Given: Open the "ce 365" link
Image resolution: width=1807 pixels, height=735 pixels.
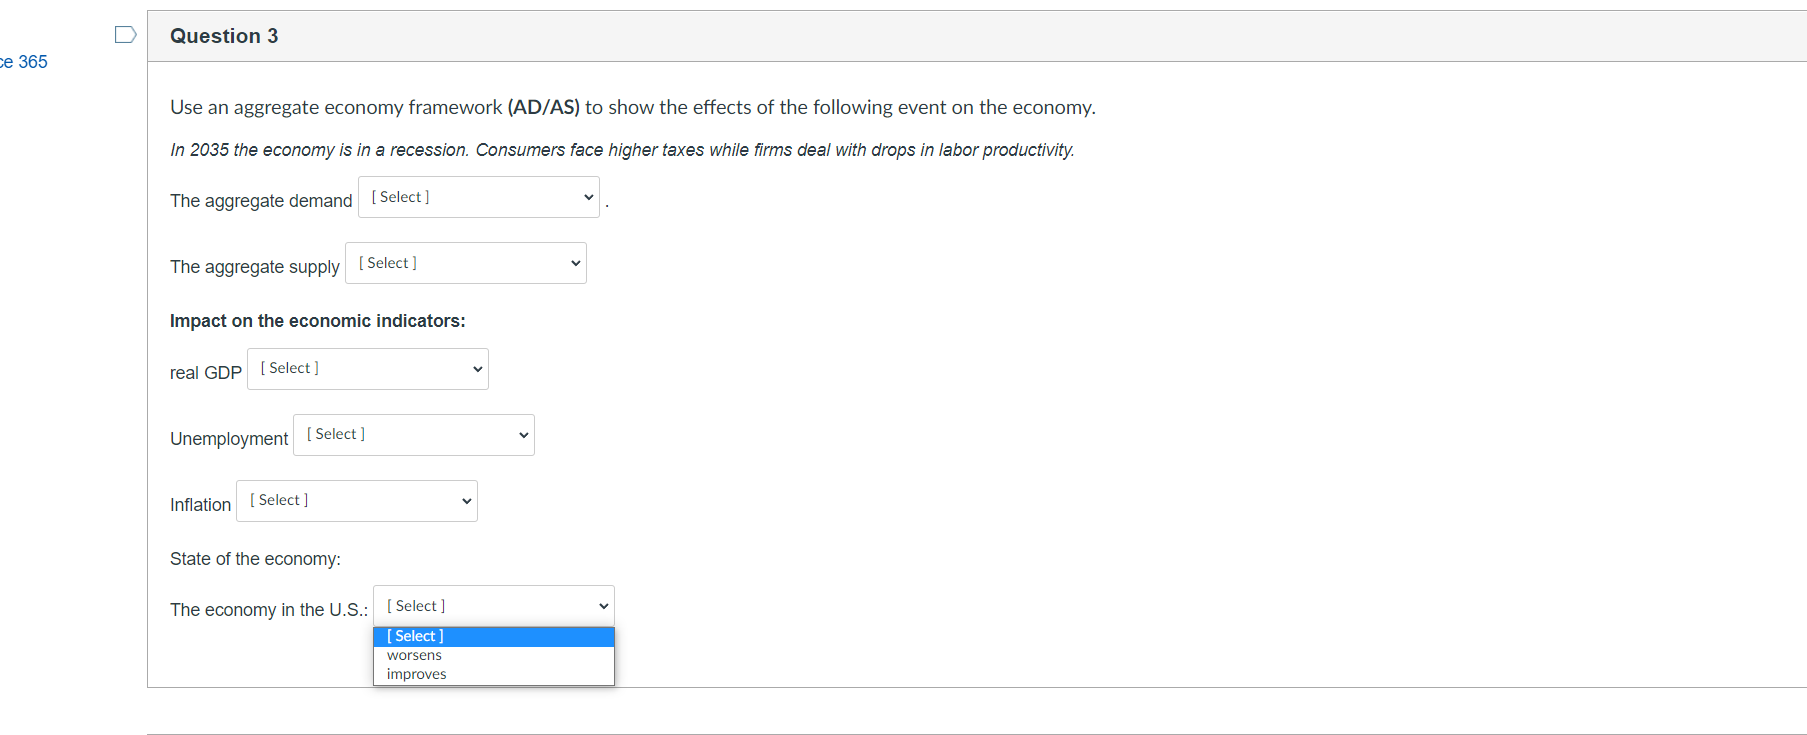Looking at the screenshot, I should (24, 62).
